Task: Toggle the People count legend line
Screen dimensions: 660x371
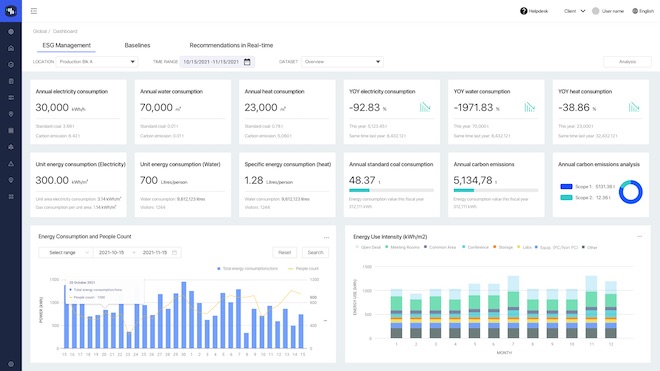Action: pyautogui.click(x=303, y=268)
